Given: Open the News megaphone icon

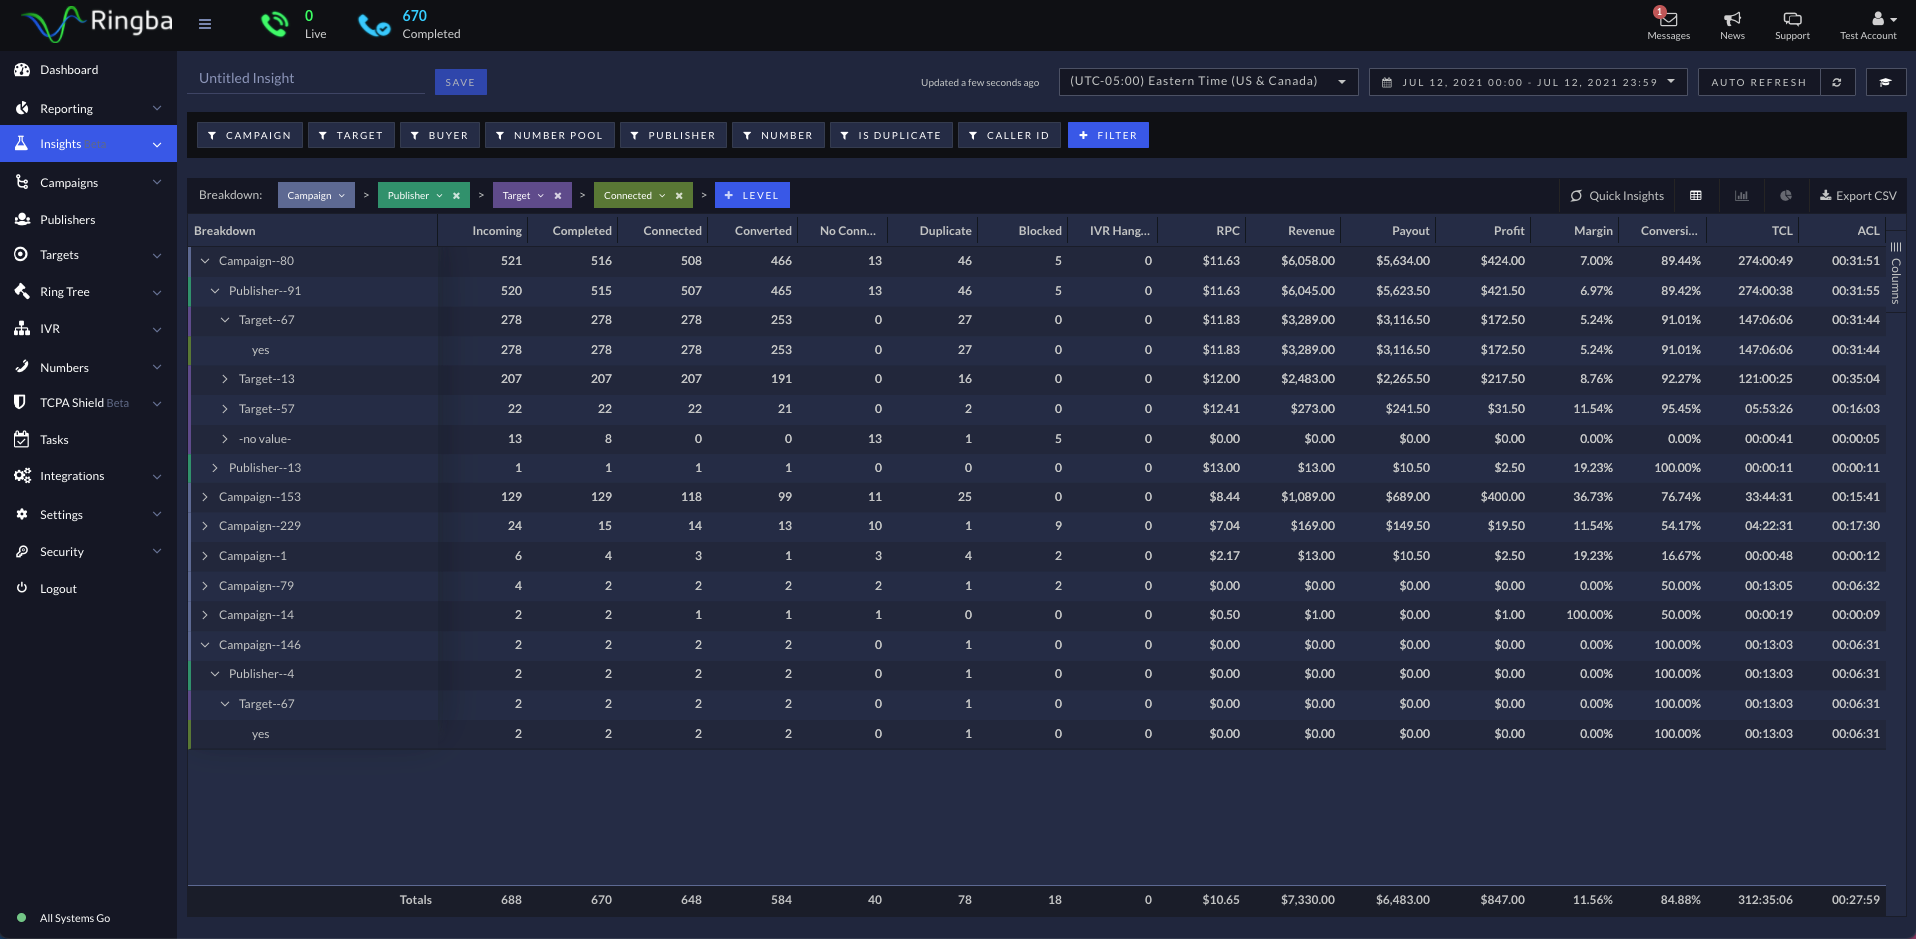Looking at the screenshot, I should 1732,20.
